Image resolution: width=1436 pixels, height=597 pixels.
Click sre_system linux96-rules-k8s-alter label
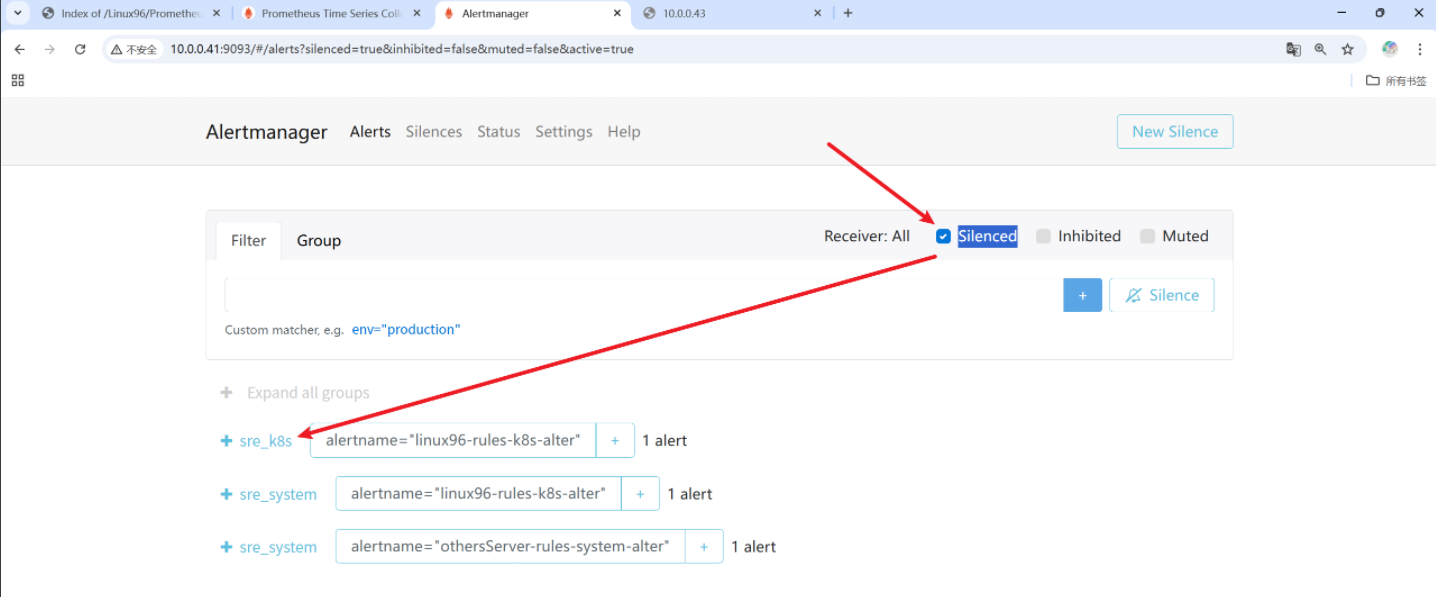tap(478, 493)
